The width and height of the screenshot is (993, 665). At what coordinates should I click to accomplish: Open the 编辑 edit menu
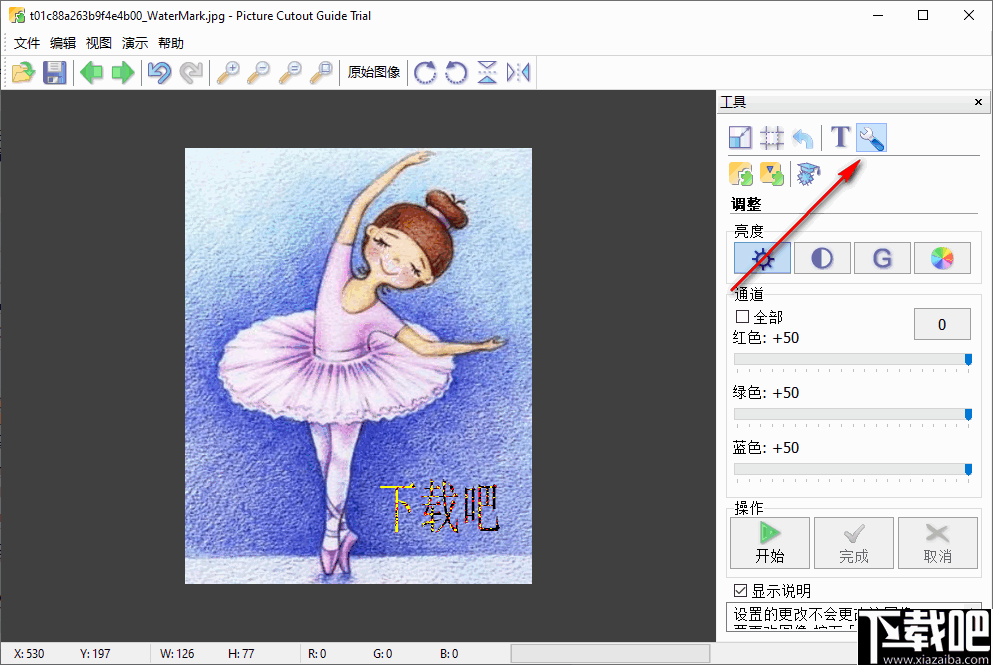(63, 43)
